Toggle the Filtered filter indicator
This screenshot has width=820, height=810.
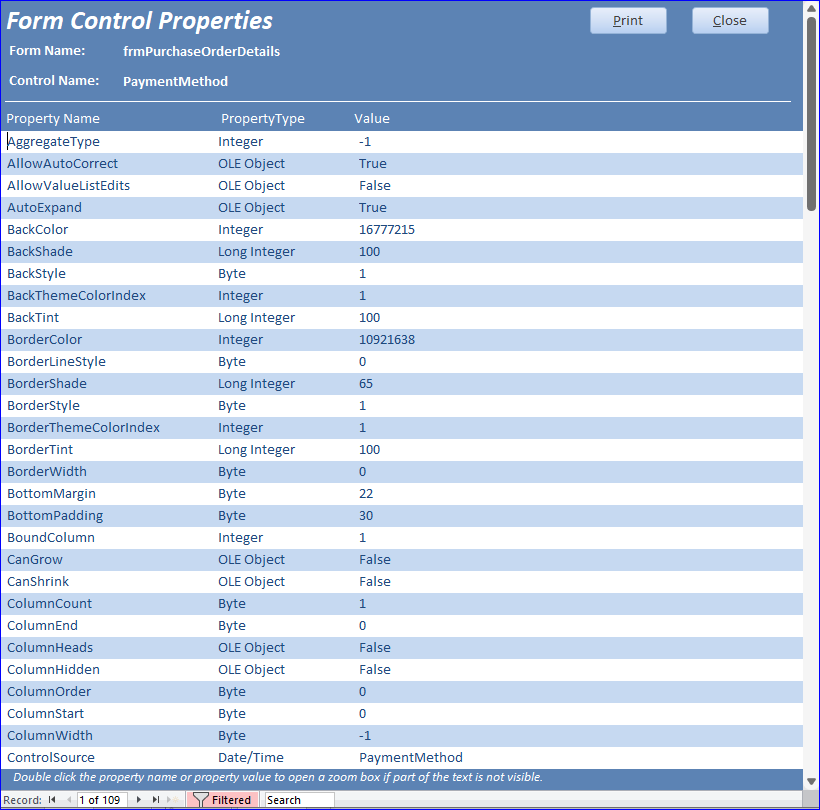pyautogui.click(x=222, y=800)
